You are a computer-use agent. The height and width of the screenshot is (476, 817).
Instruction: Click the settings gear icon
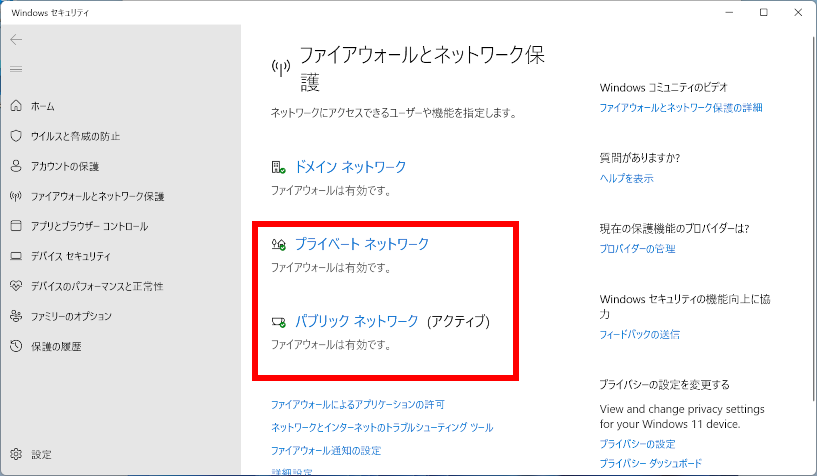pos(16,454)
